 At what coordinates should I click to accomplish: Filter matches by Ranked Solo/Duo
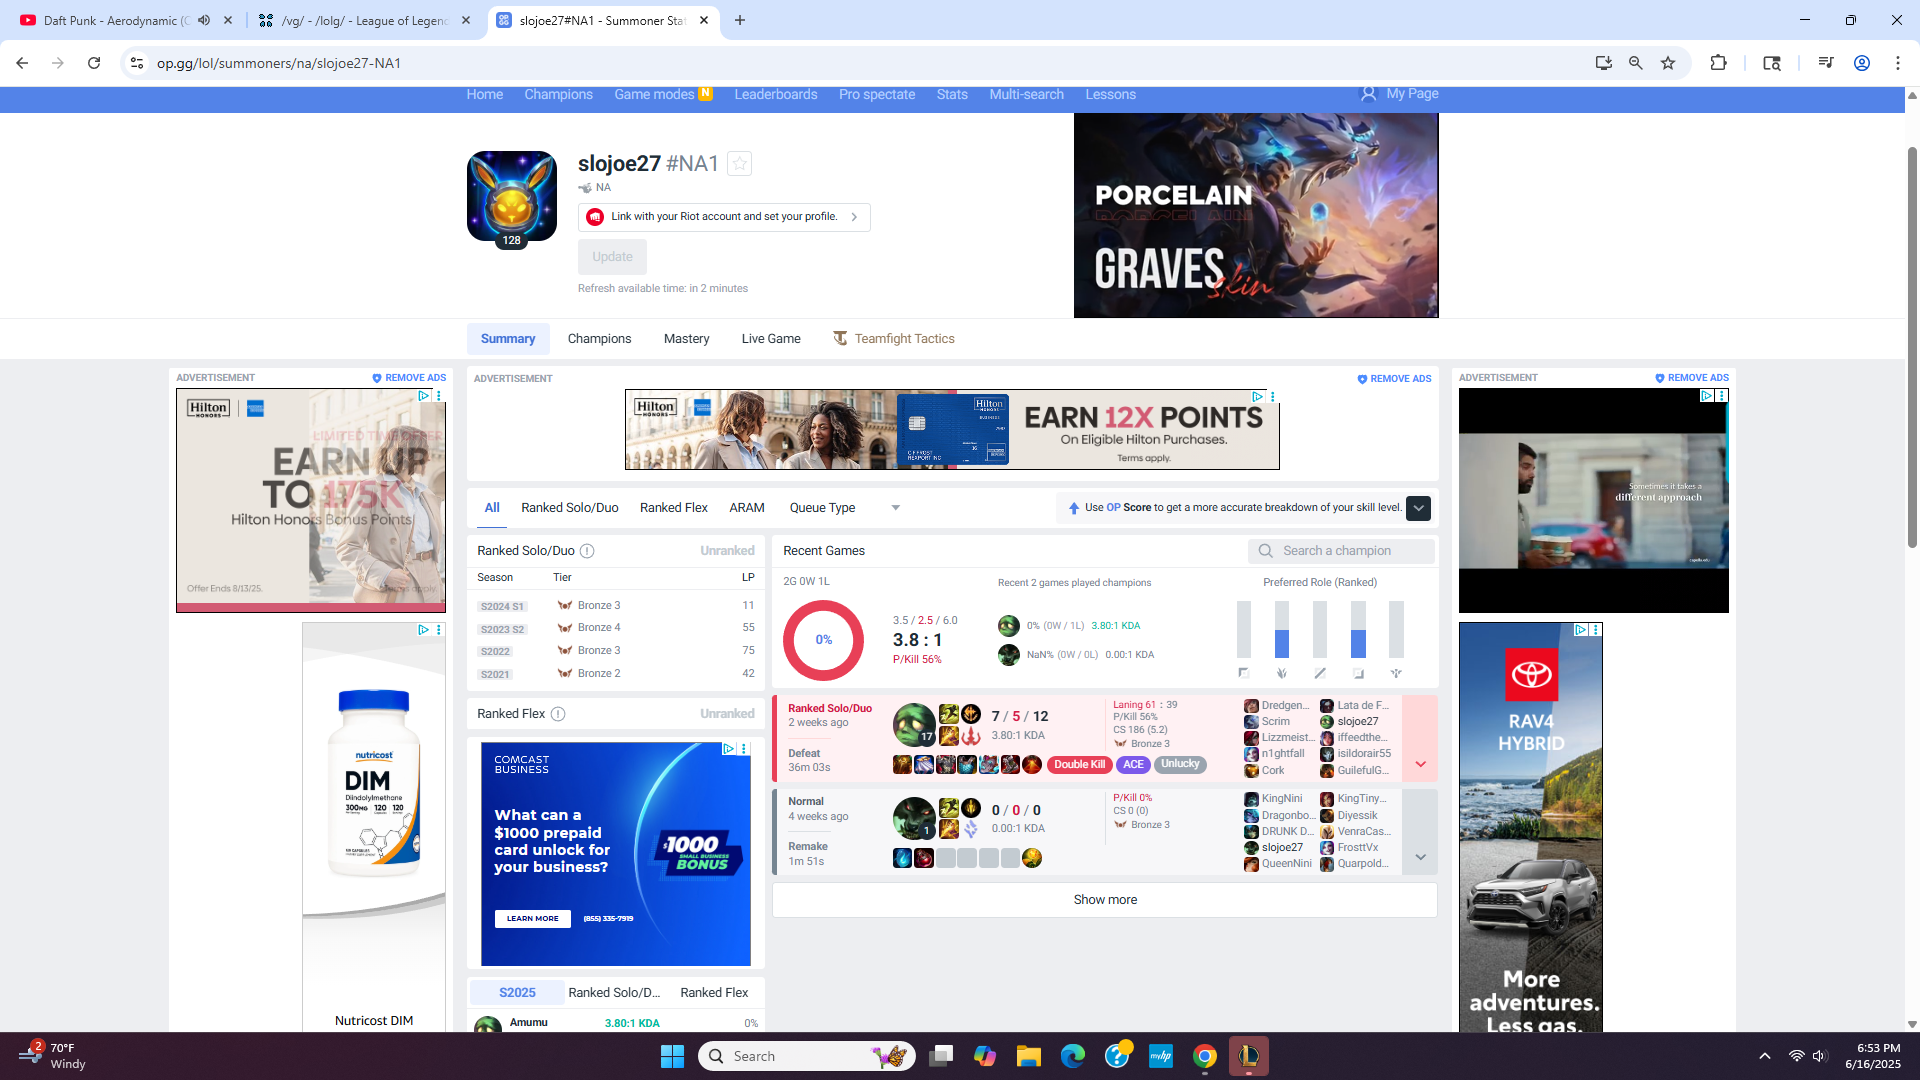tap(569, 508)
